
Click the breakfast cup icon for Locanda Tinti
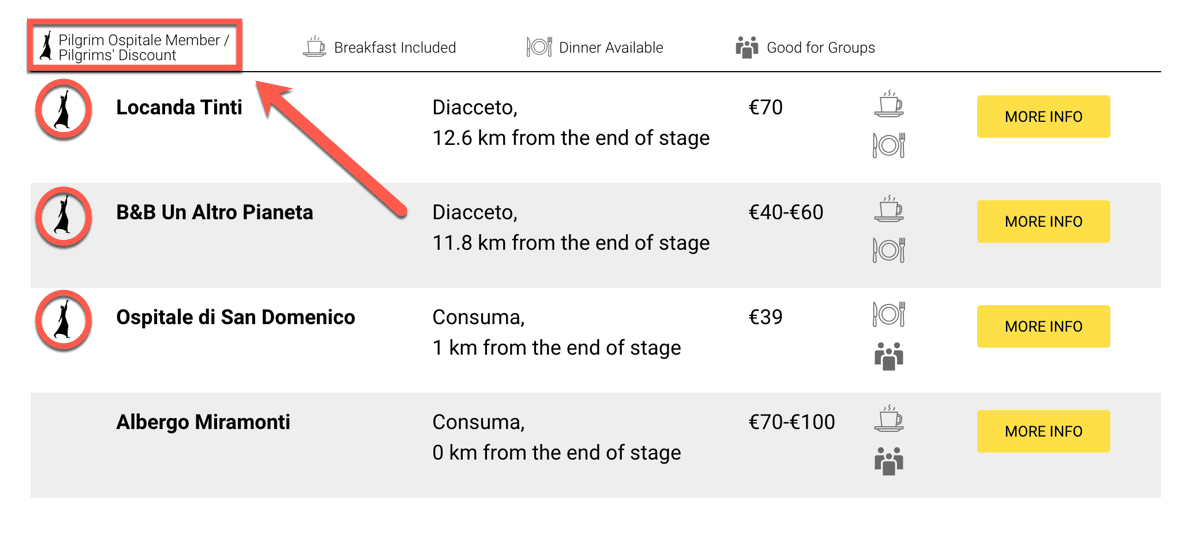(x=889, y=104)
